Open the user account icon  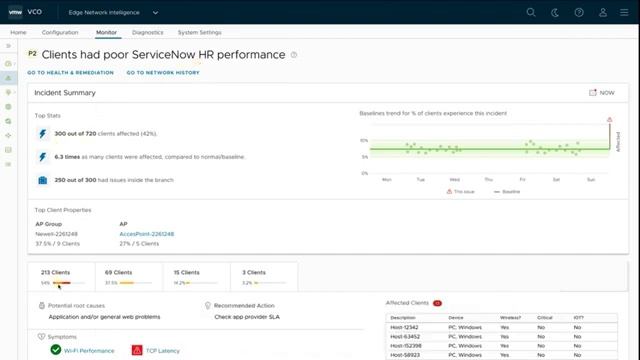[603, 13]
